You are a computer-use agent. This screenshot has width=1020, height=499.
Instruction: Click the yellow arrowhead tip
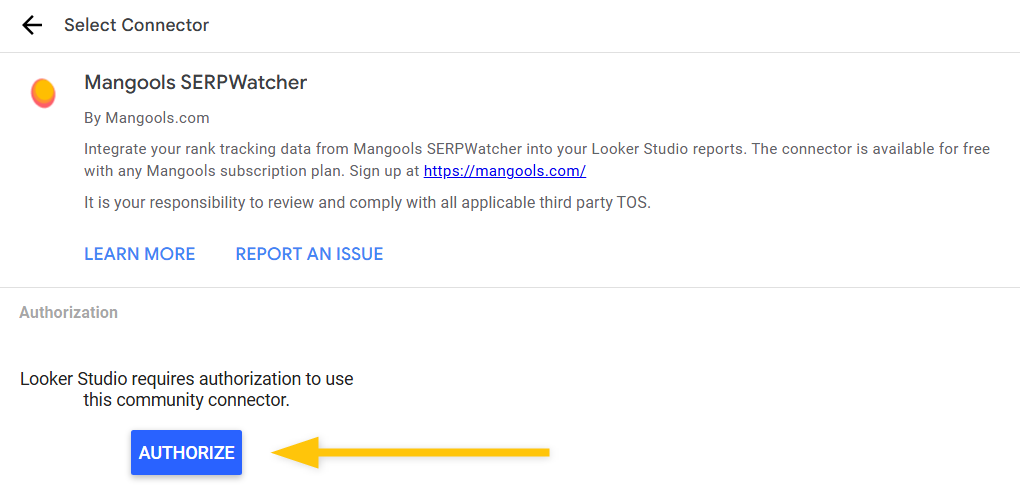pos(277,452)
